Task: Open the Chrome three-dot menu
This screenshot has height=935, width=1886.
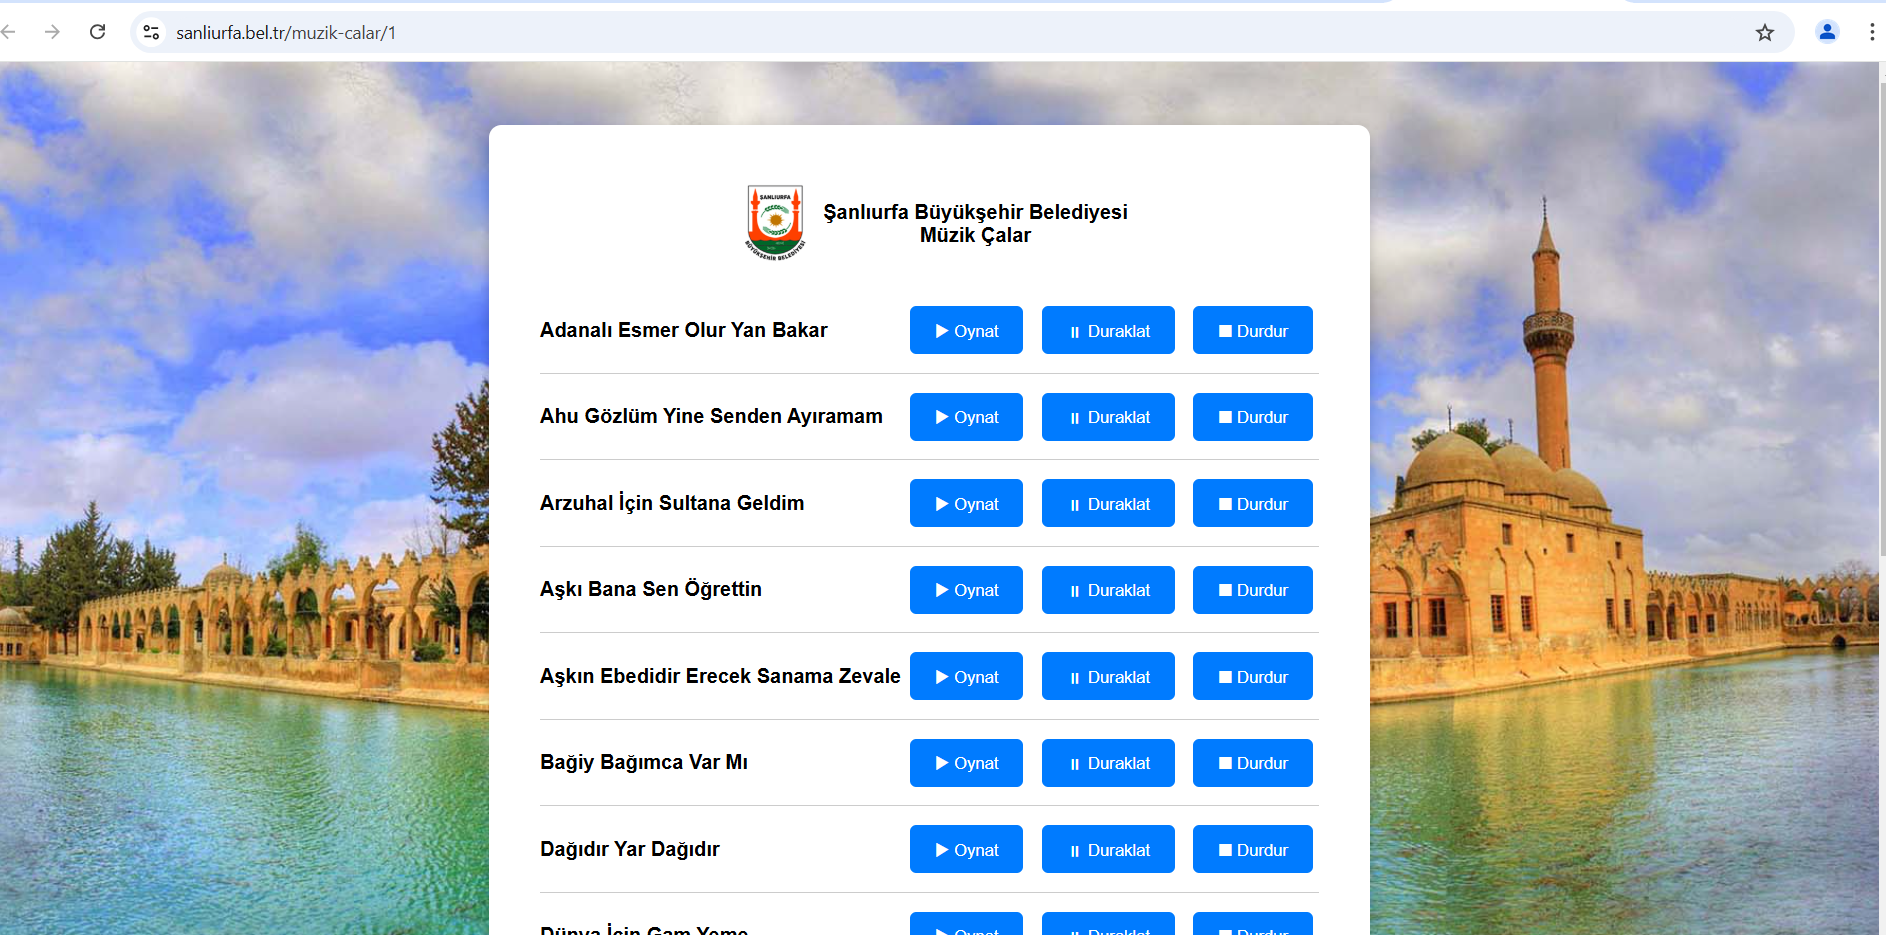Action: pyautogui.click(x=1871, y=32)
